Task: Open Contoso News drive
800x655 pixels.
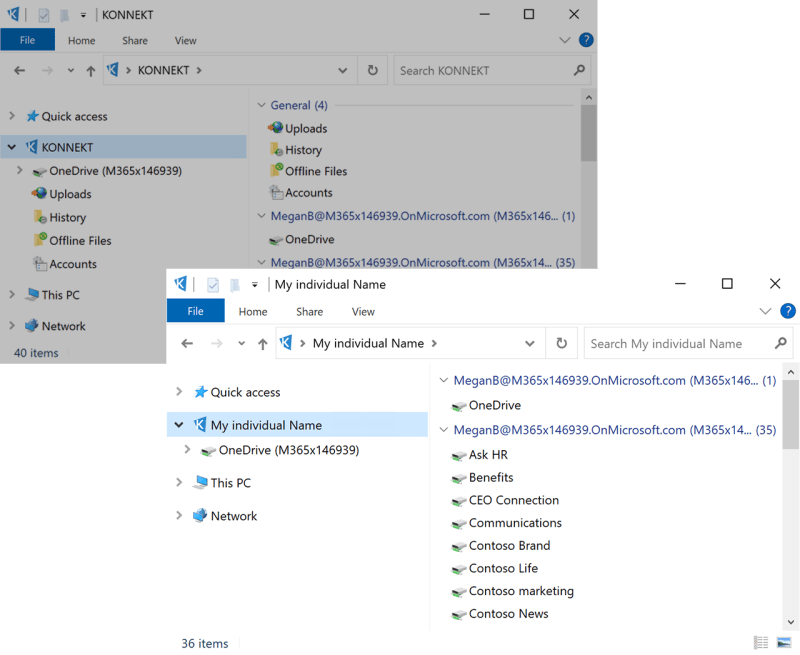Action: tap(500, 614)
